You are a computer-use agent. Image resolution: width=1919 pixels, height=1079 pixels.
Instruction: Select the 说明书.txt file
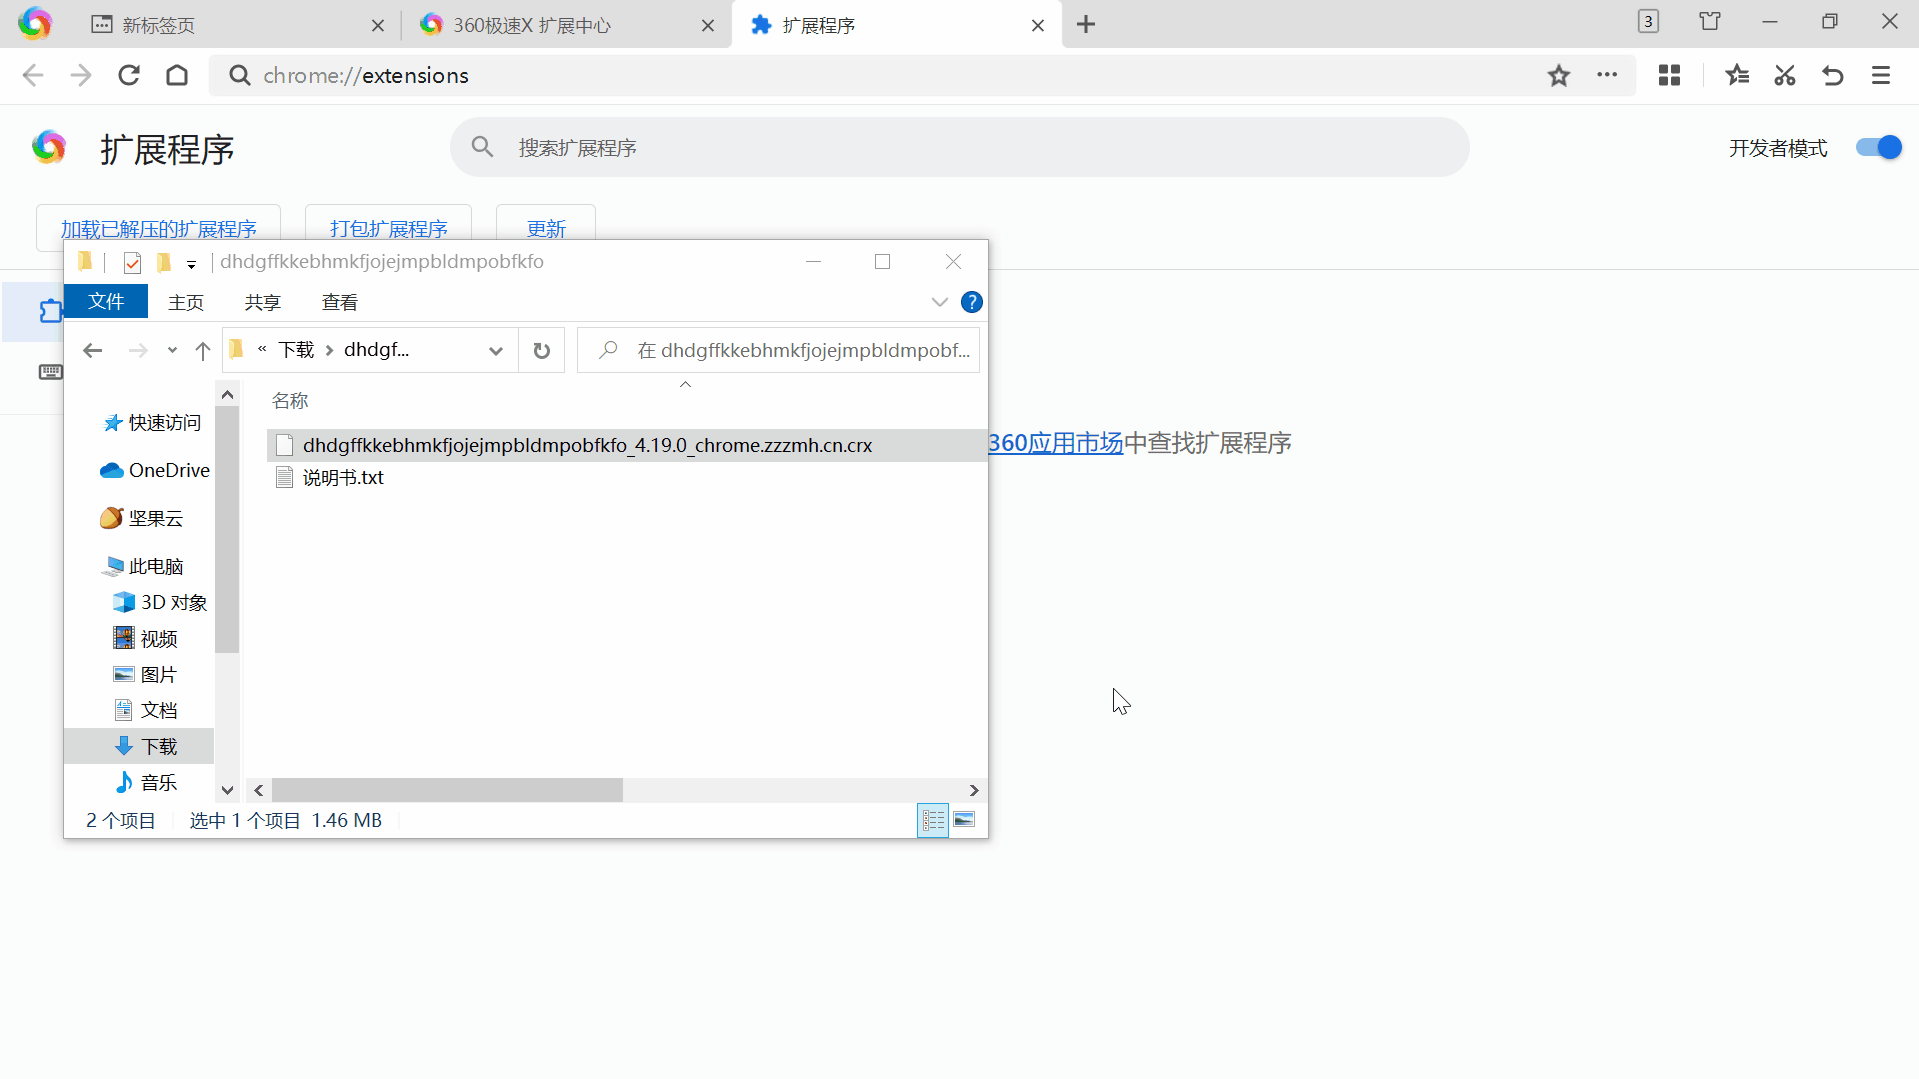click(343, 478)
